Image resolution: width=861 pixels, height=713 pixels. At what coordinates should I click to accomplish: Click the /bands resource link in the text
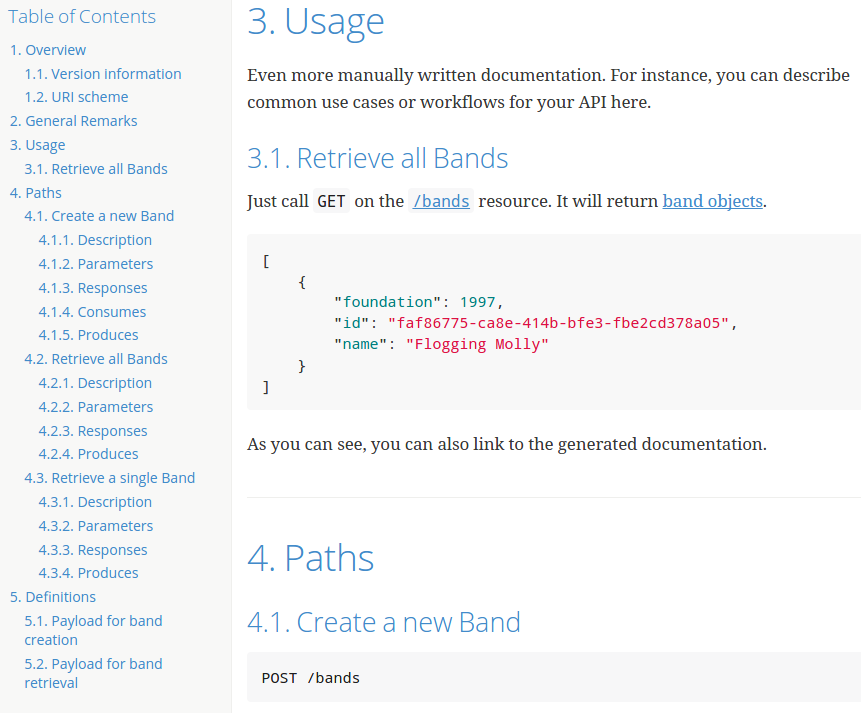(440, 201)
